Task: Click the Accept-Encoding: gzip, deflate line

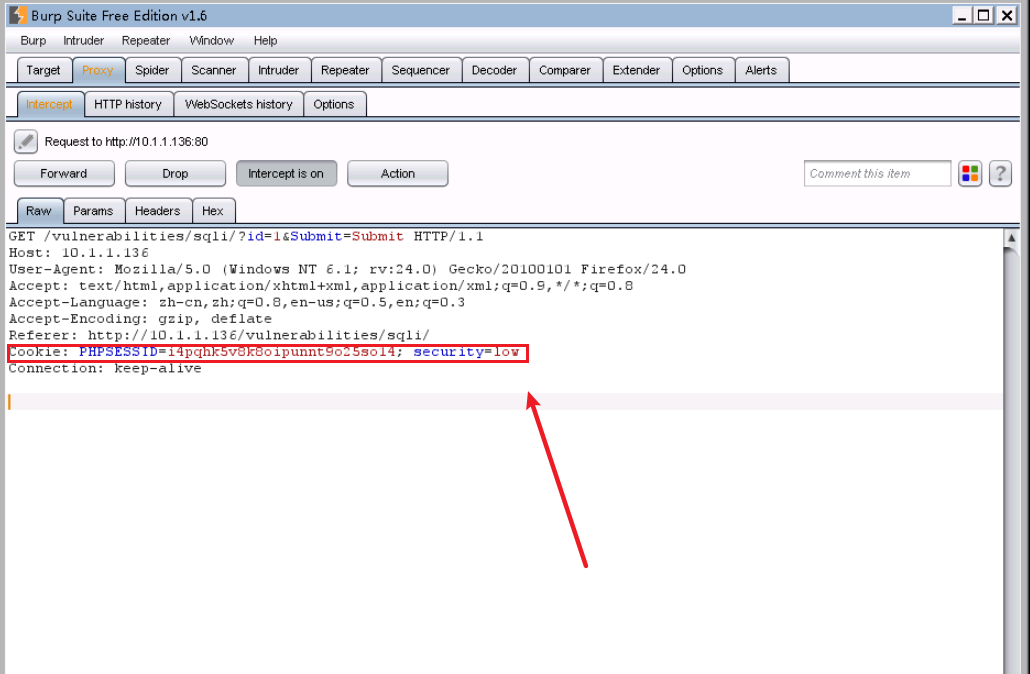Action: click(141, 319)
